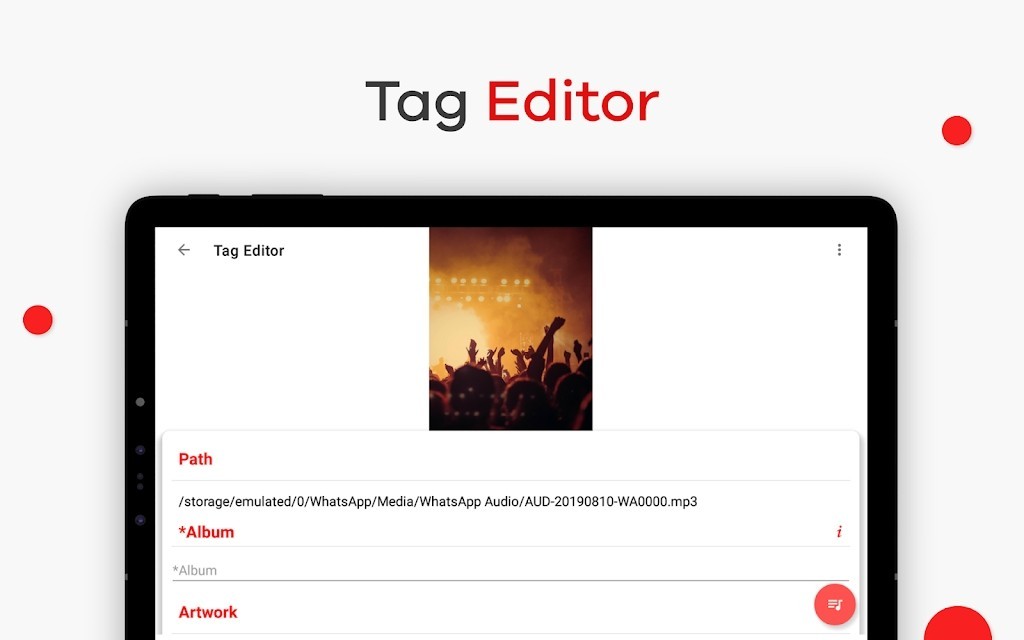Go back using the arrow icon
Screen dimensions: 1024x640
184,250
